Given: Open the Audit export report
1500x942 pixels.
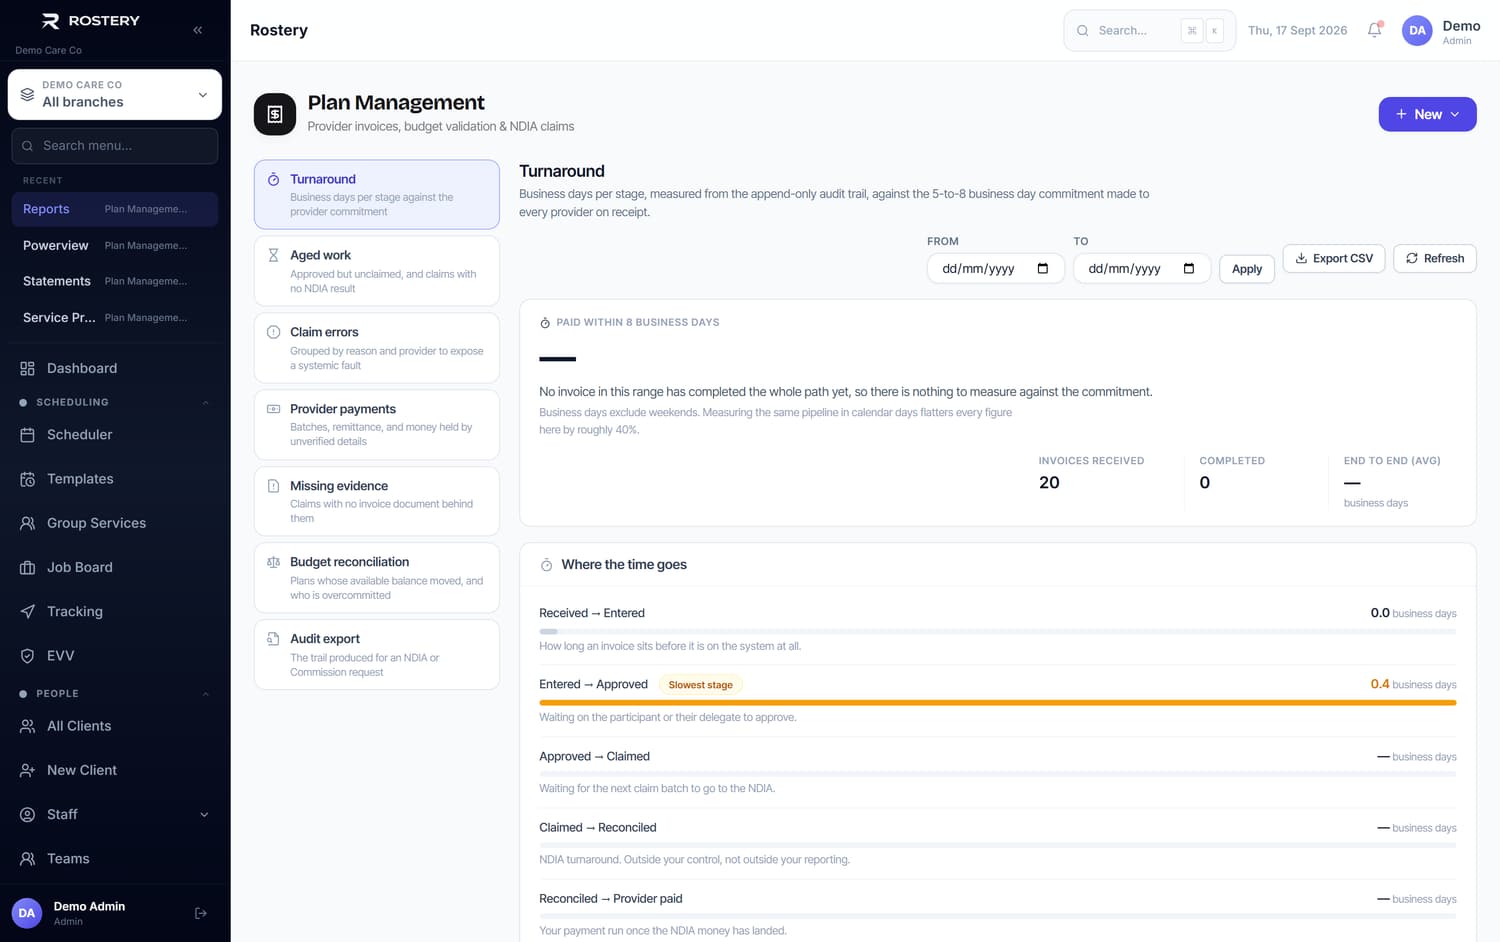Looking at the screenshot, I should pyautogui.click(x=377, y=655).
